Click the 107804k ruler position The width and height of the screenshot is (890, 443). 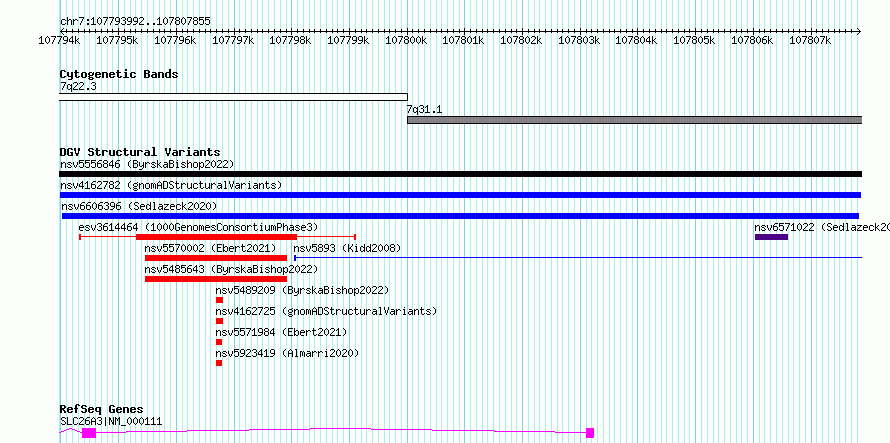tap(637, 40)
